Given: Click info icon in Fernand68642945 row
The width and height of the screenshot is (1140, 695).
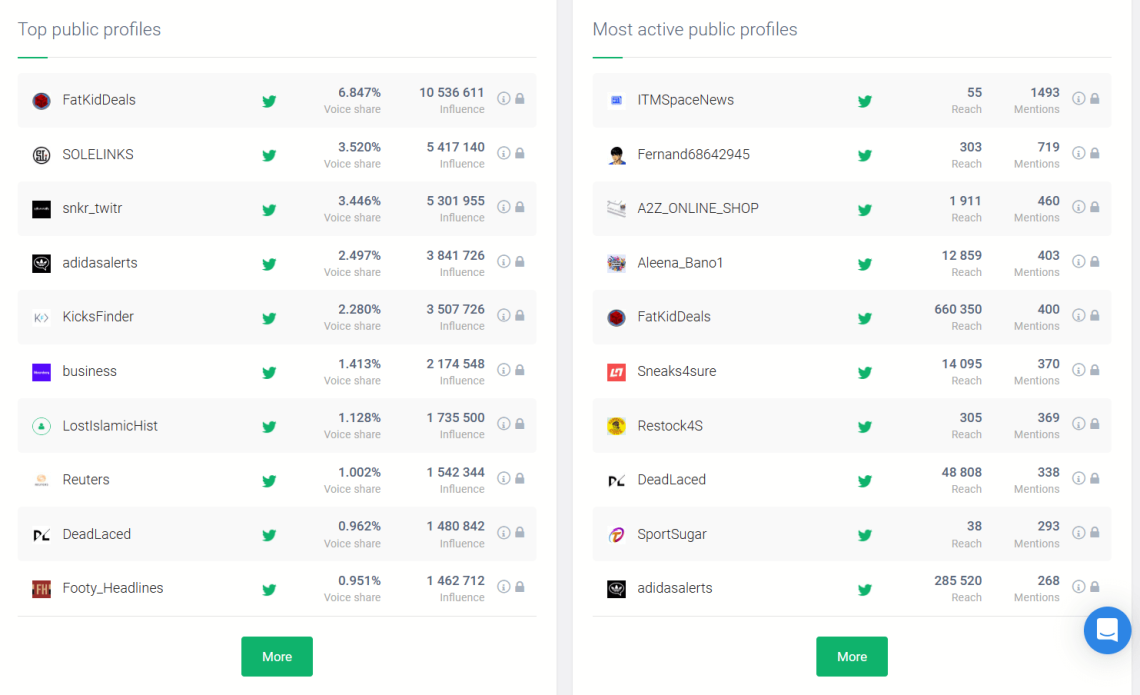Looking at the screenshot, I should pos(1079,153).
